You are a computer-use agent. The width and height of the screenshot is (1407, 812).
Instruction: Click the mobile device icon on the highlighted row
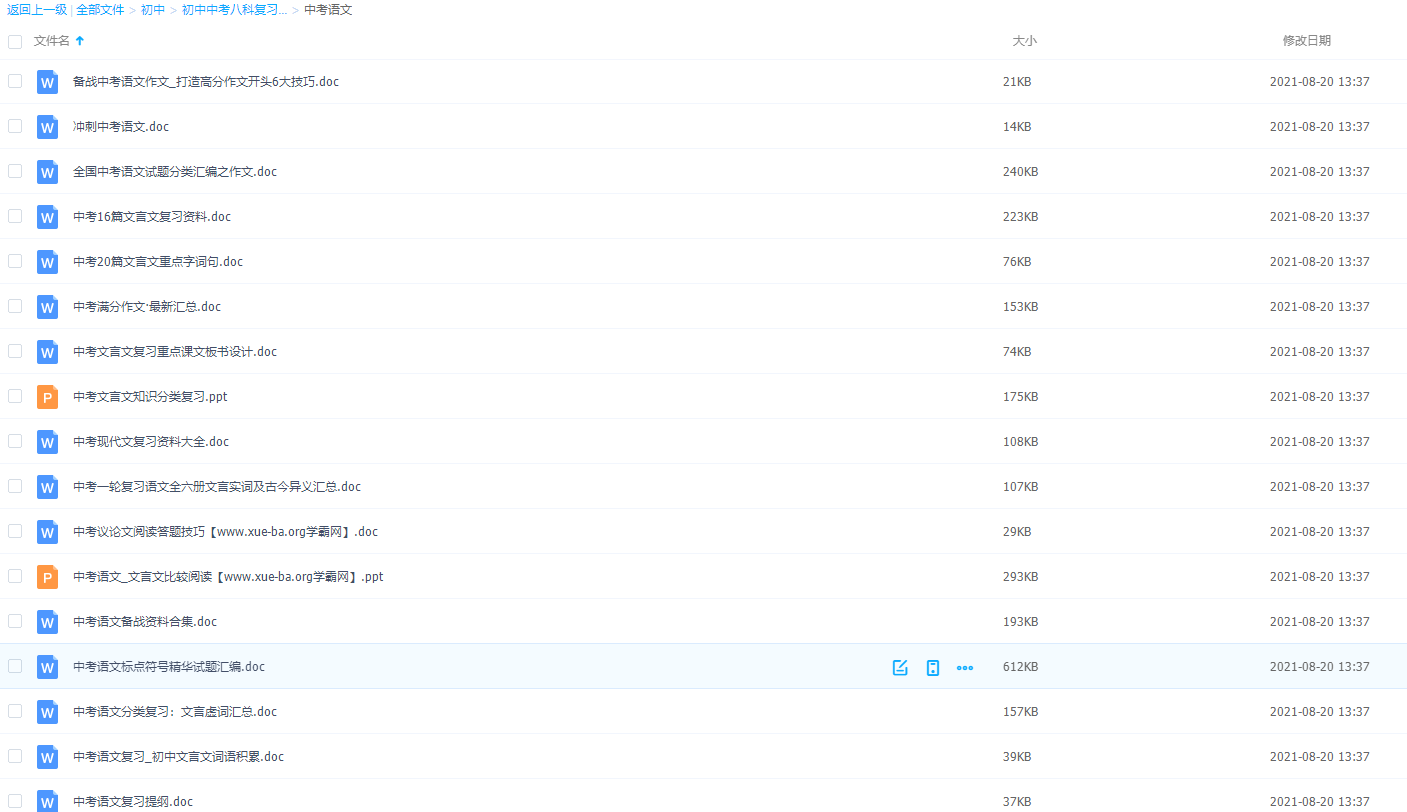pyautogui.click(x=932, y=667)
